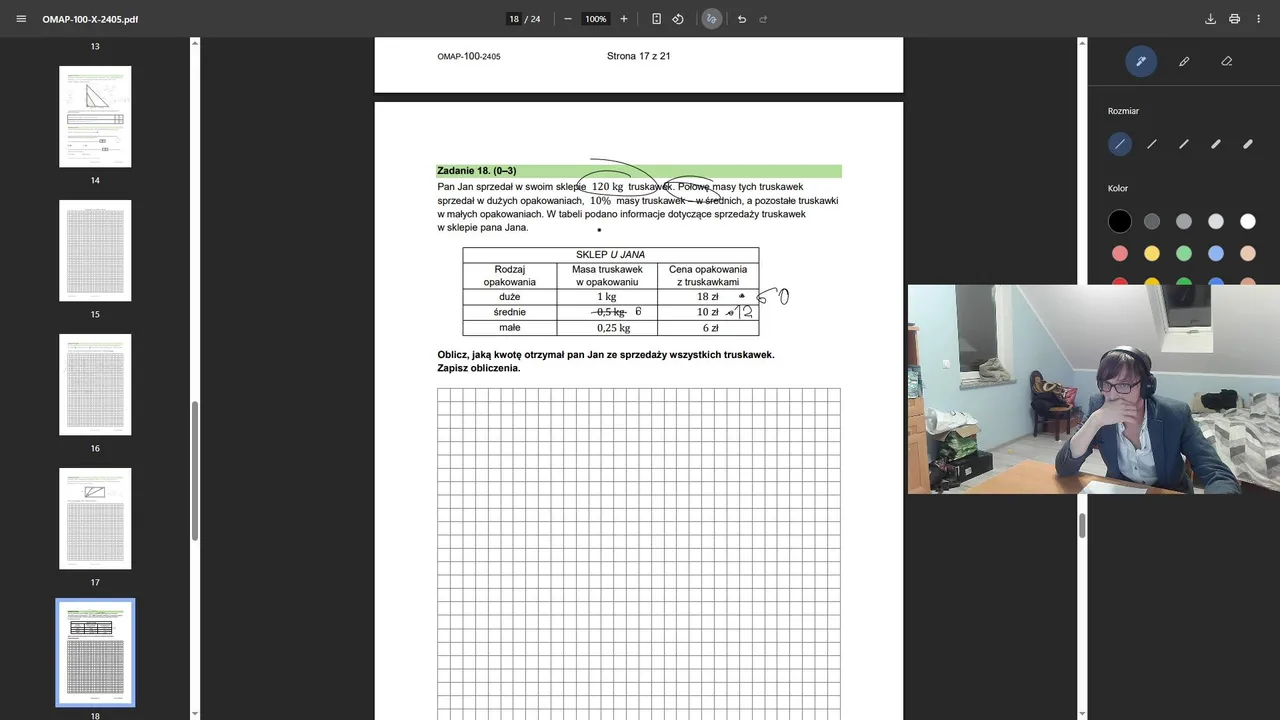1280x720 pixels.
Task: Pick the light blue color swatch
Action: click(1216, 253)
